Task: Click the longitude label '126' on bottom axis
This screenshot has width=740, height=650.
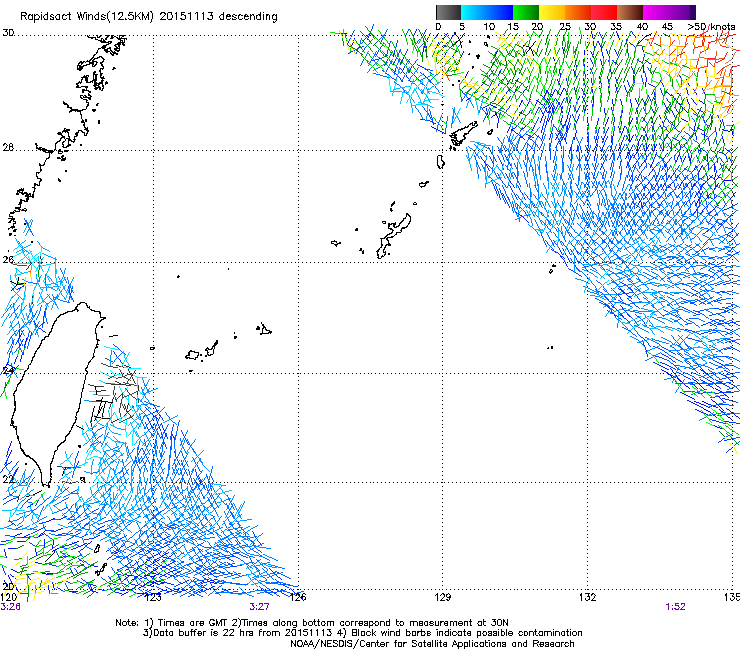Action: (x=298, y=597)
